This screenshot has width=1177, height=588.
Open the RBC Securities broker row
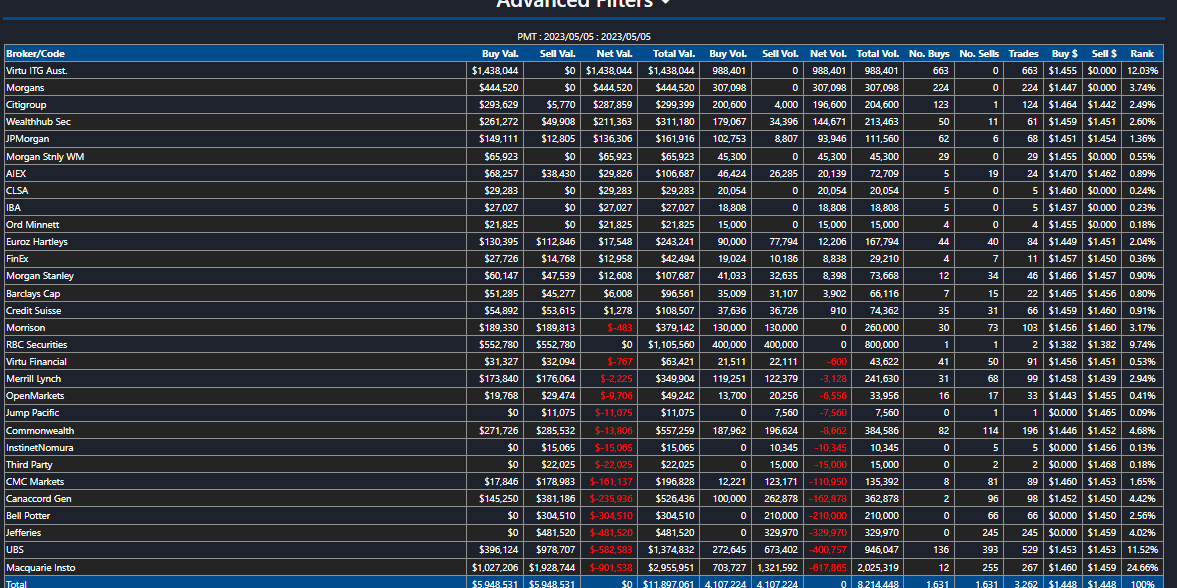coord(583,345)
